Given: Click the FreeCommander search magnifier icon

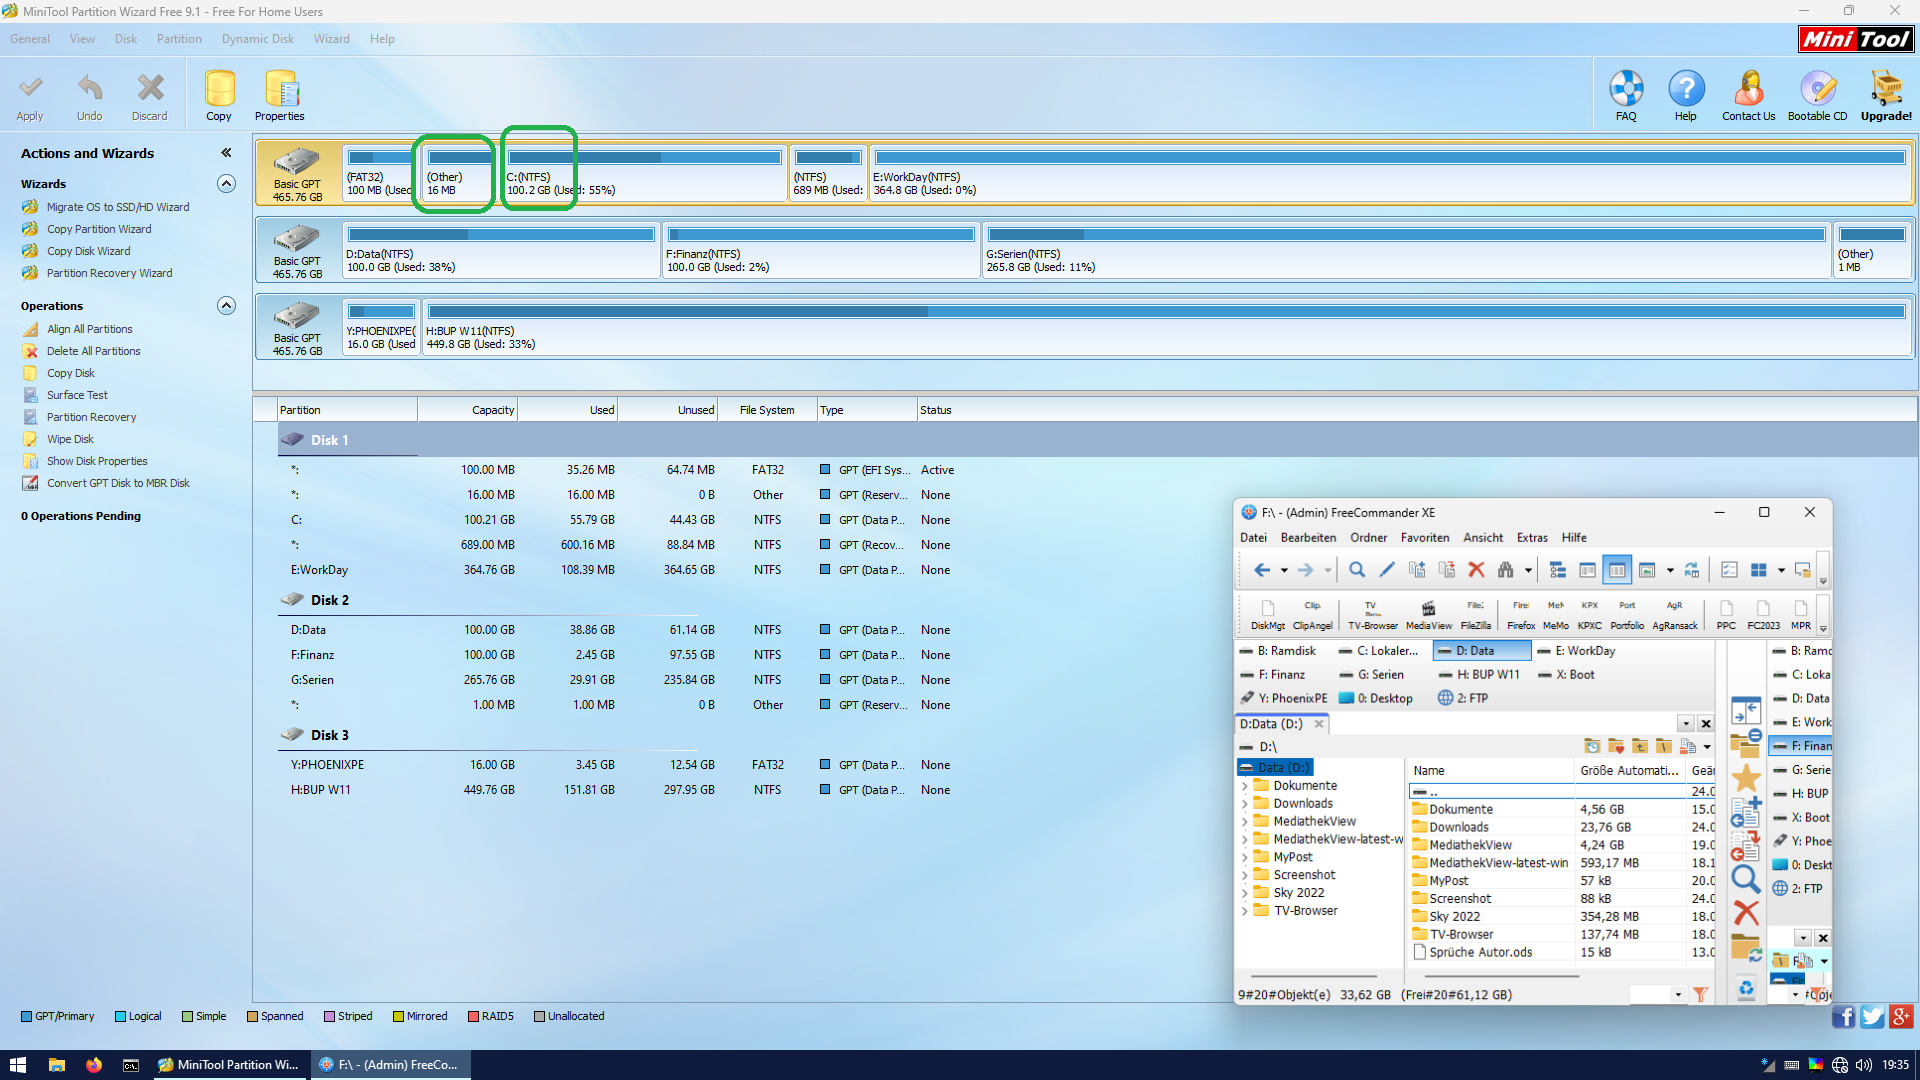Looking at the screenshot, I should [x=1357, y=570].
